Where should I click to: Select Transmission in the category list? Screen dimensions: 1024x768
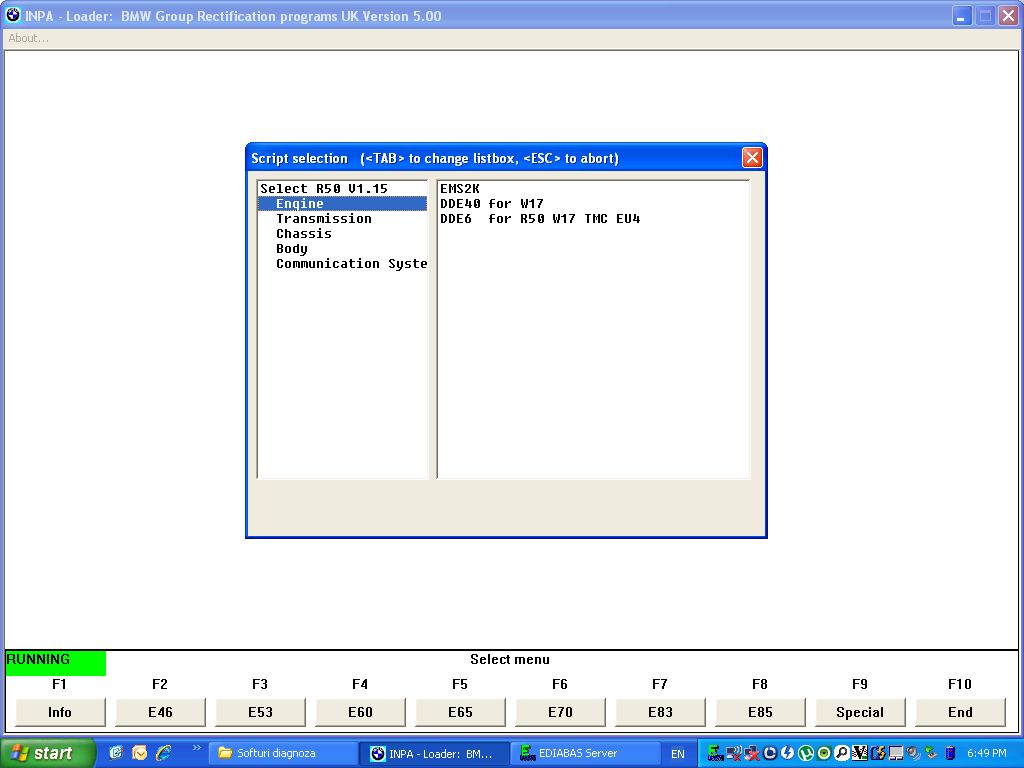coord(323,219)
